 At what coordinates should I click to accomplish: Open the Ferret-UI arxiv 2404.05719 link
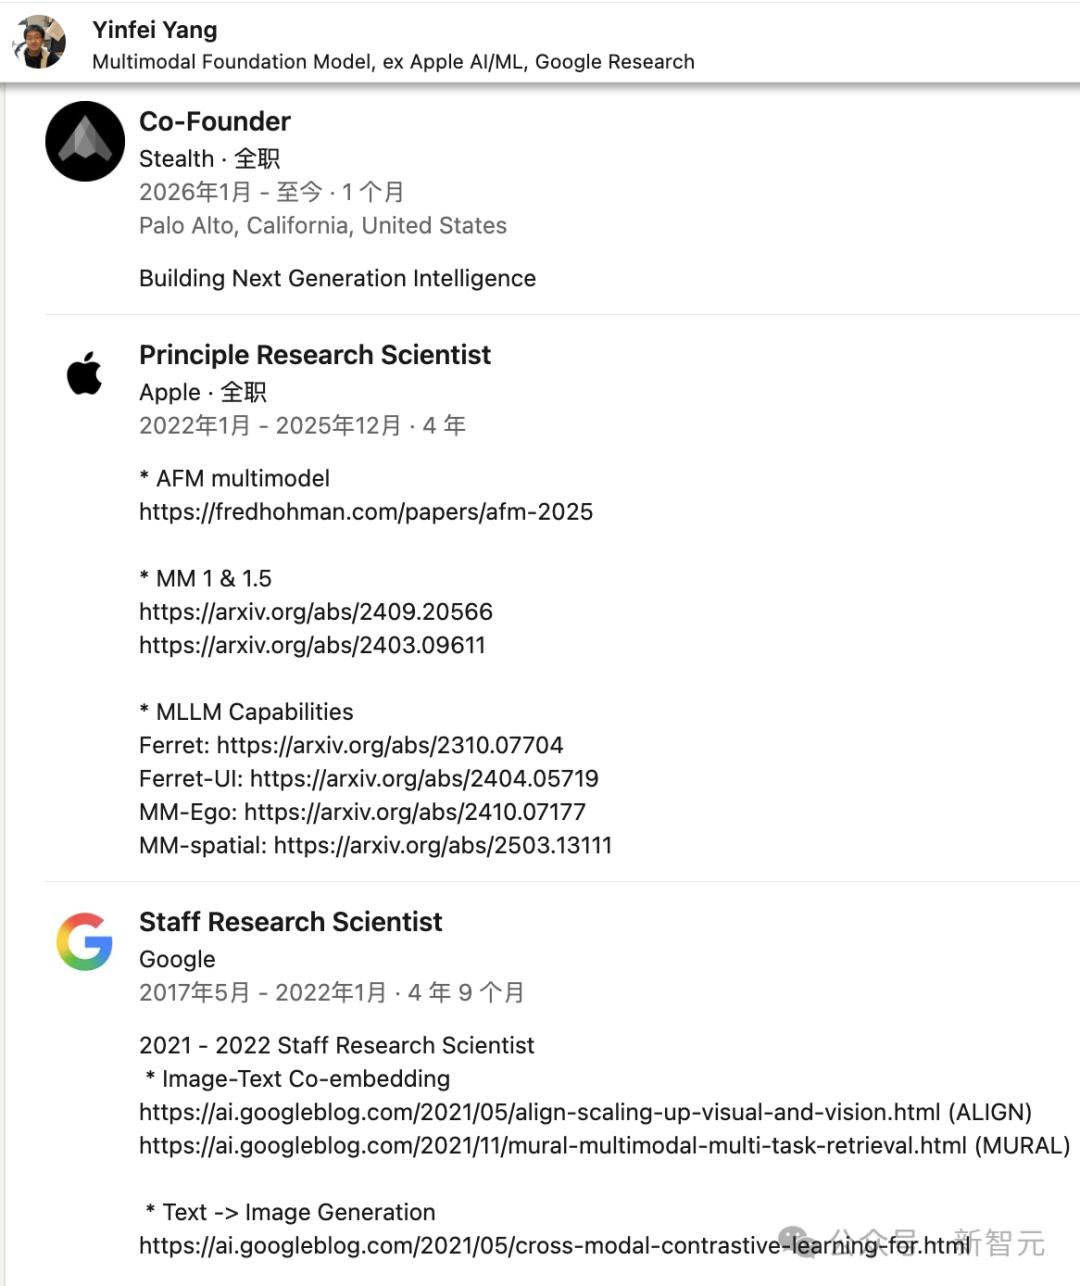(x=424, y=778)
